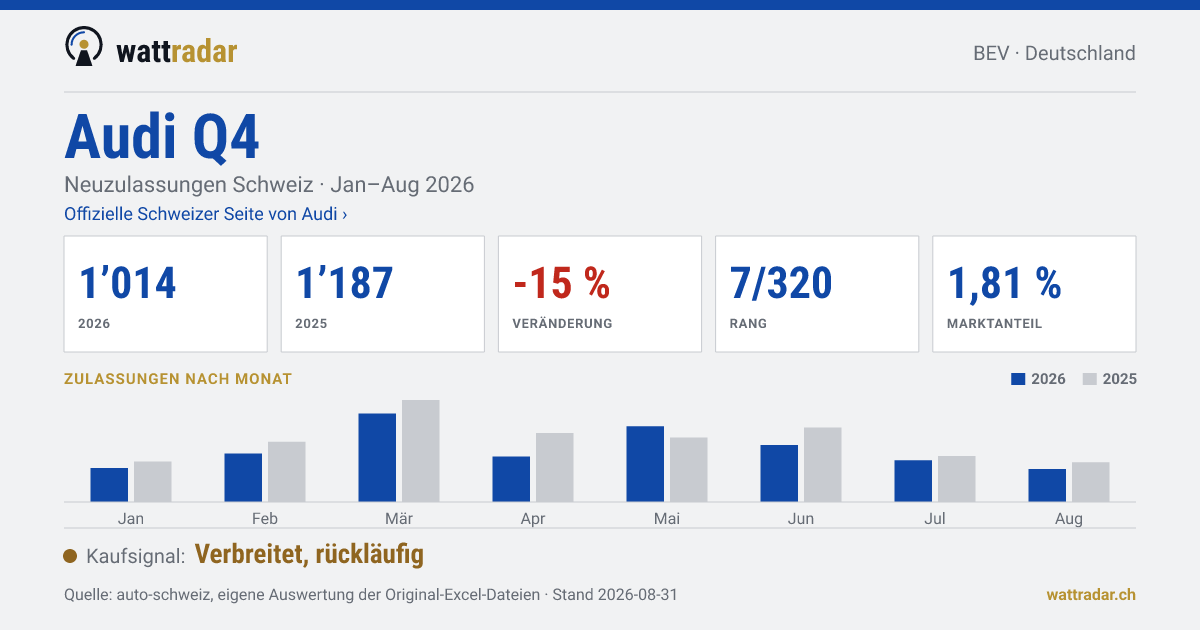
Task: Click the 'Quelle: auto-schweiz' source line
Action: click(x=371, y=594)
